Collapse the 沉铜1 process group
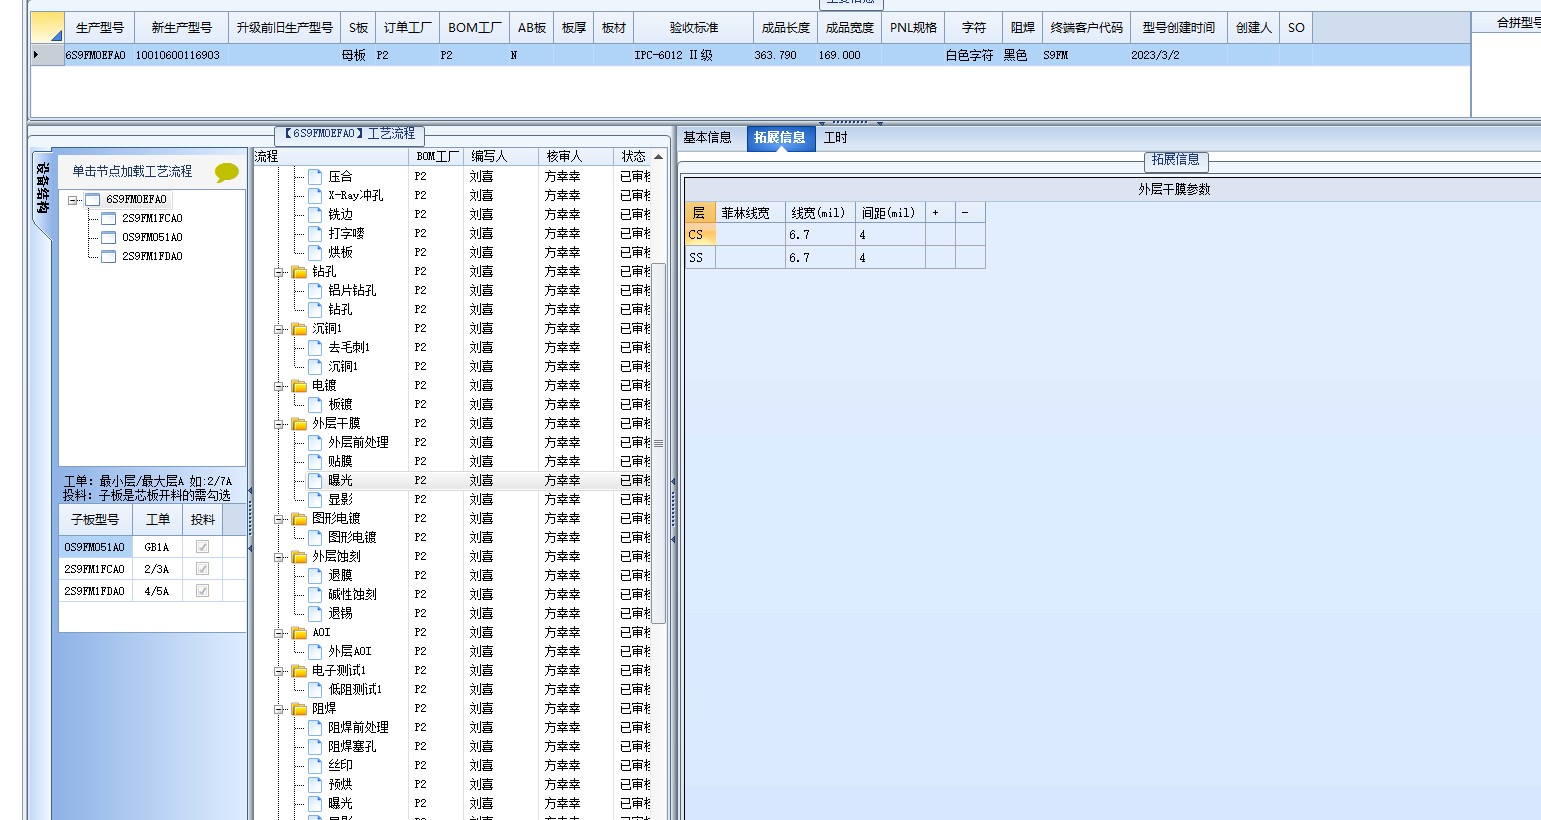The width and height of the screenshot is (1541, 820). [x=280, y=329]
